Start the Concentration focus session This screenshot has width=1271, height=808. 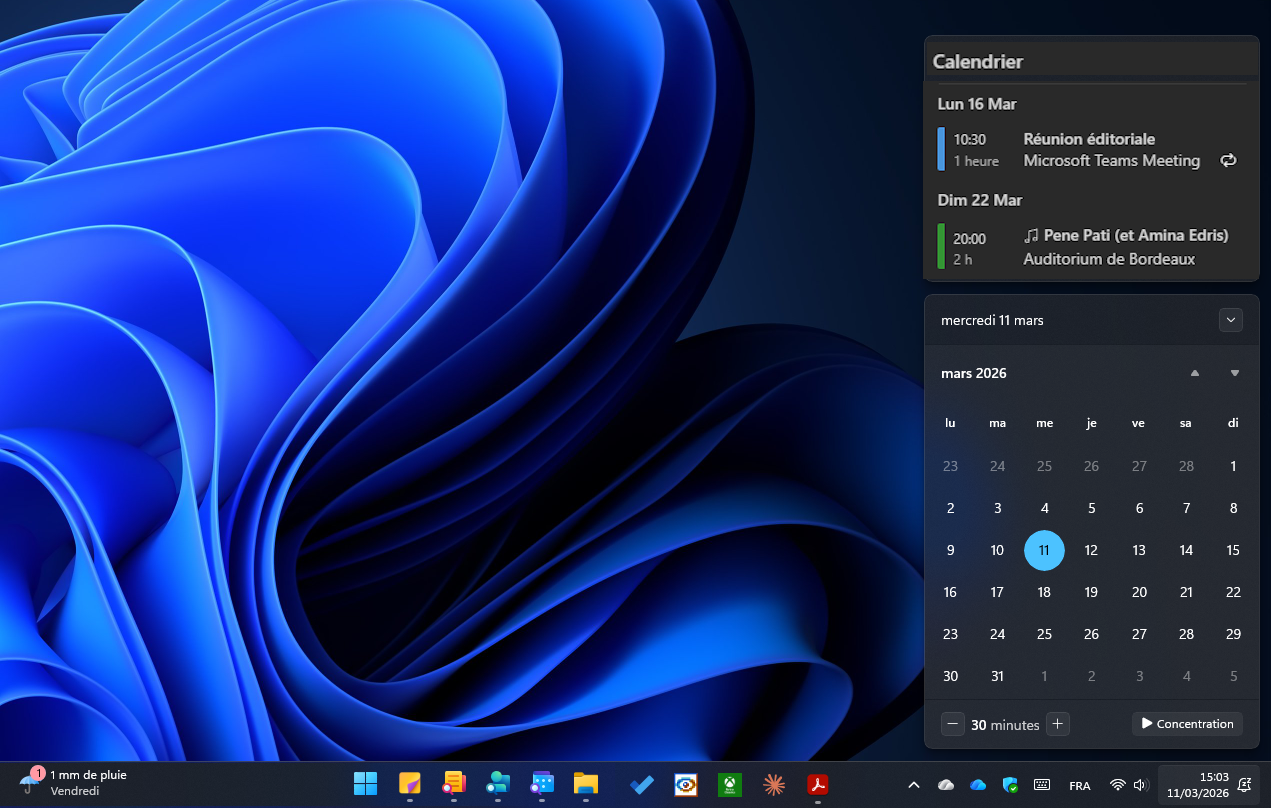click(x=1187, y=724)
